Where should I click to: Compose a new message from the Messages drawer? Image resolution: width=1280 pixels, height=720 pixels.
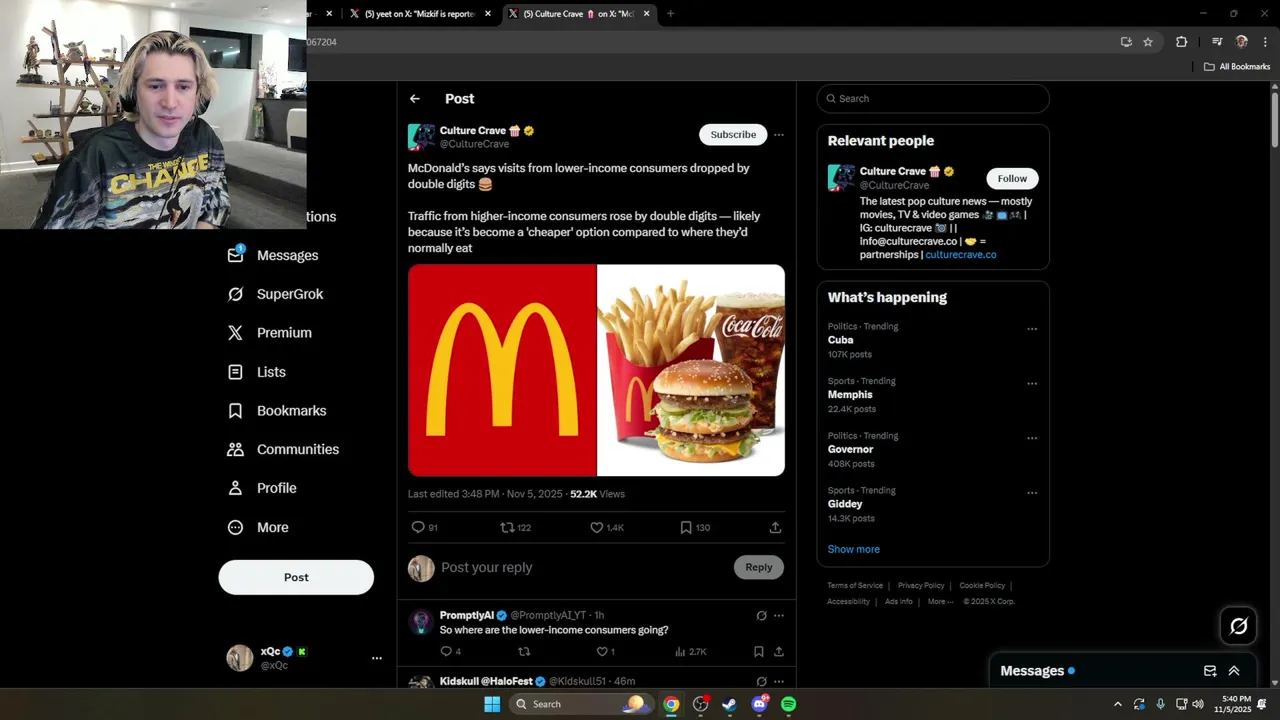(x=1210, y=671)
